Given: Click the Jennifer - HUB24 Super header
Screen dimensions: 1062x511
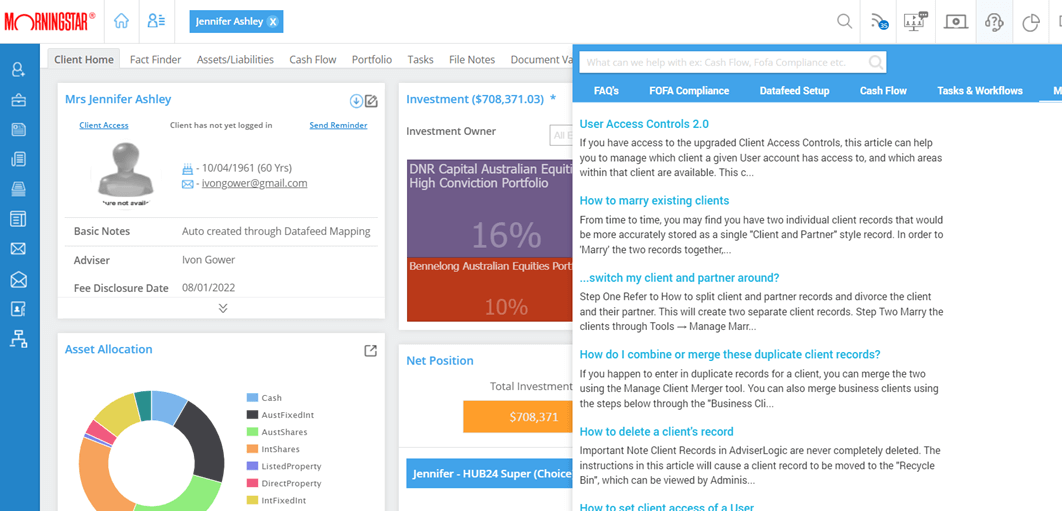Looking at the screenshot, I should tap(489, 474).
